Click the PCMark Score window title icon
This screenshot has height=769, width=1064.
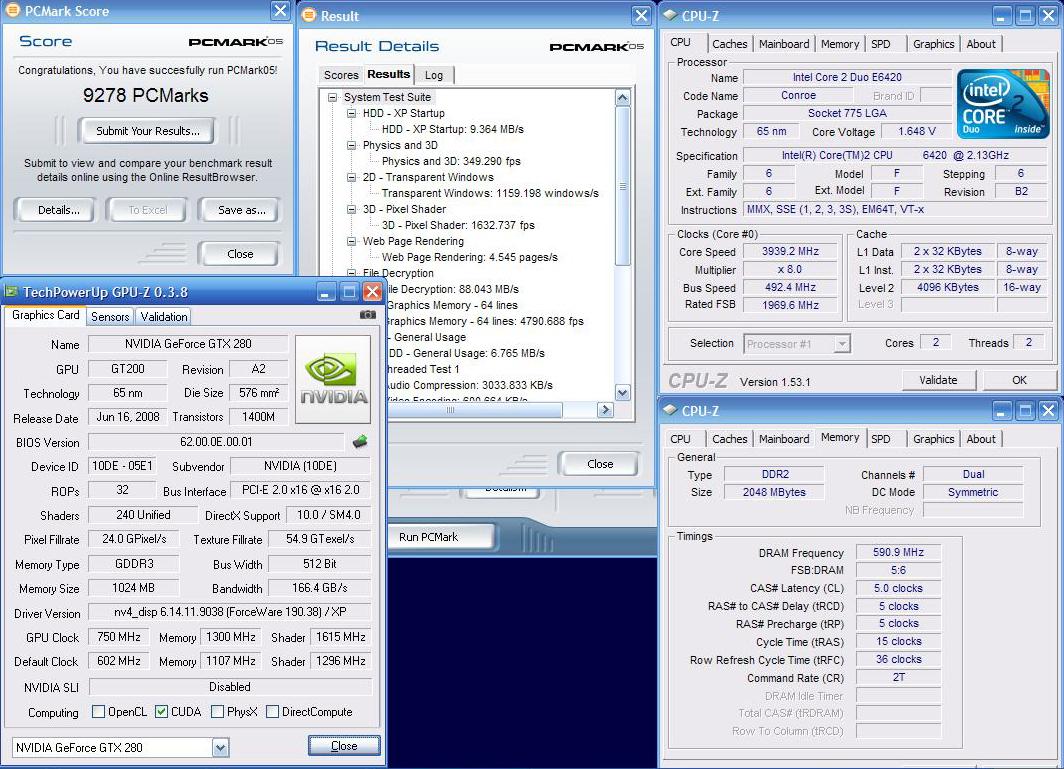point(12,11)
